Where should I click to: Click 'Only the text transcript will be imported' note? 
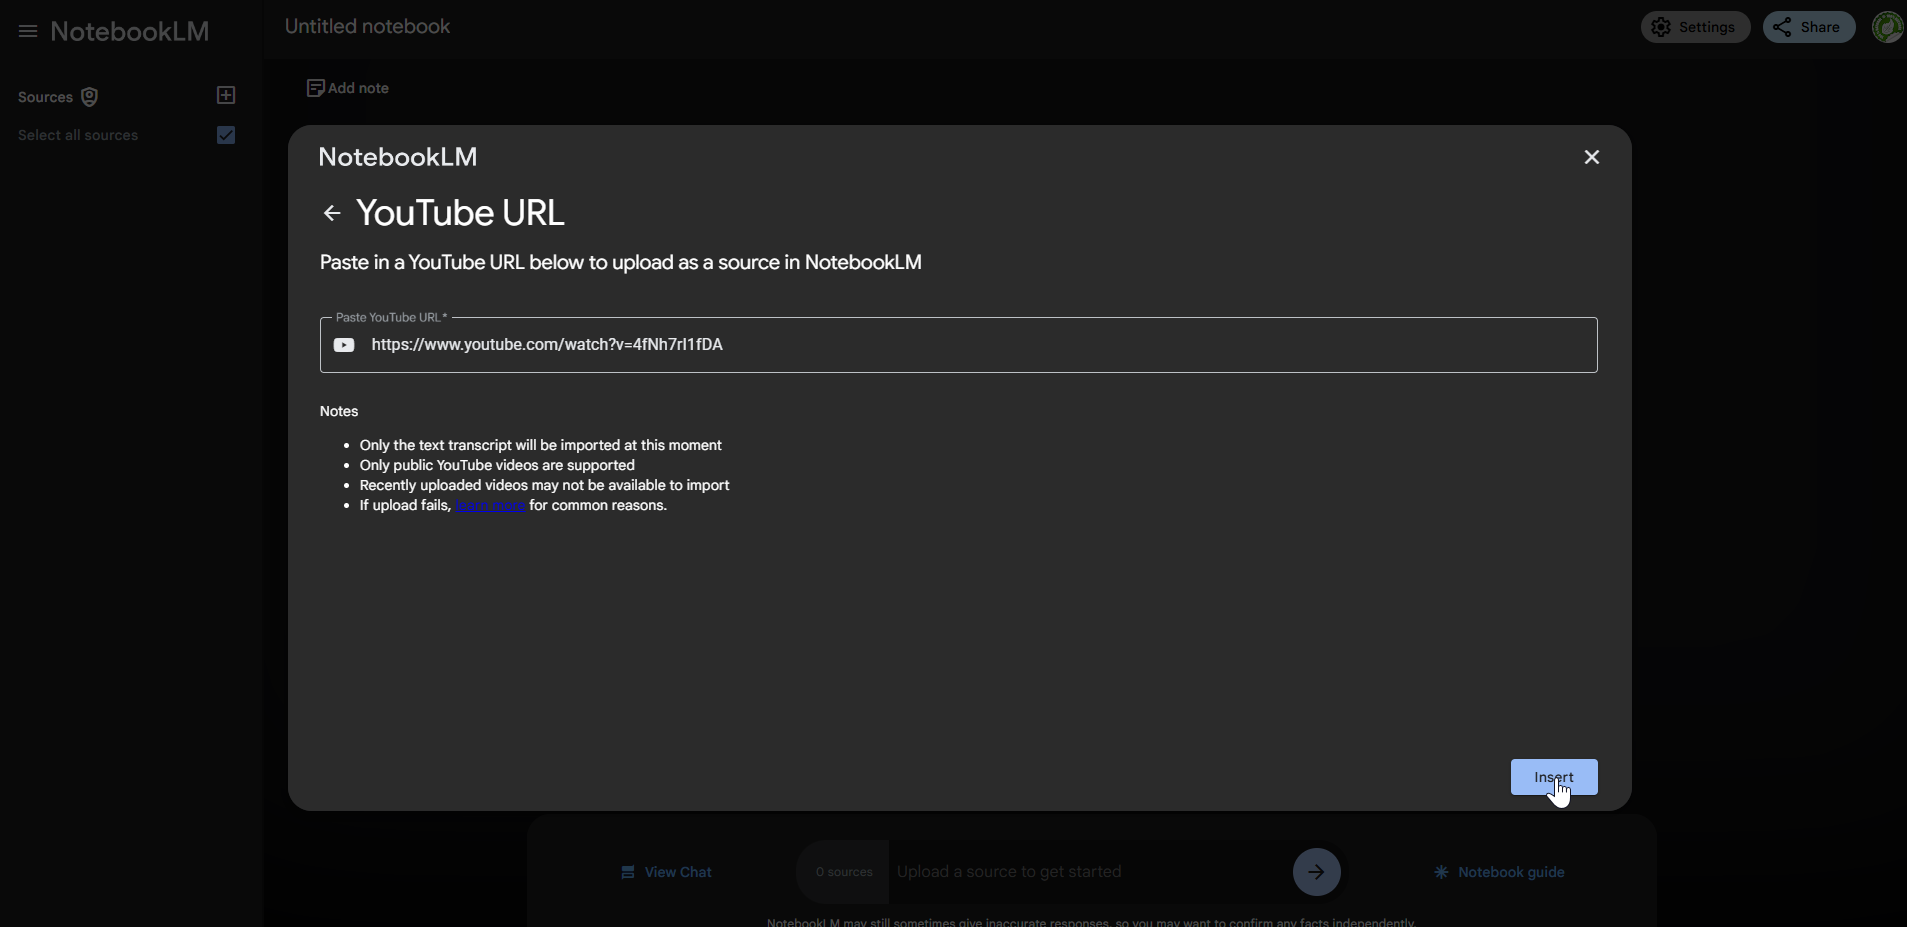pos(540,445)
